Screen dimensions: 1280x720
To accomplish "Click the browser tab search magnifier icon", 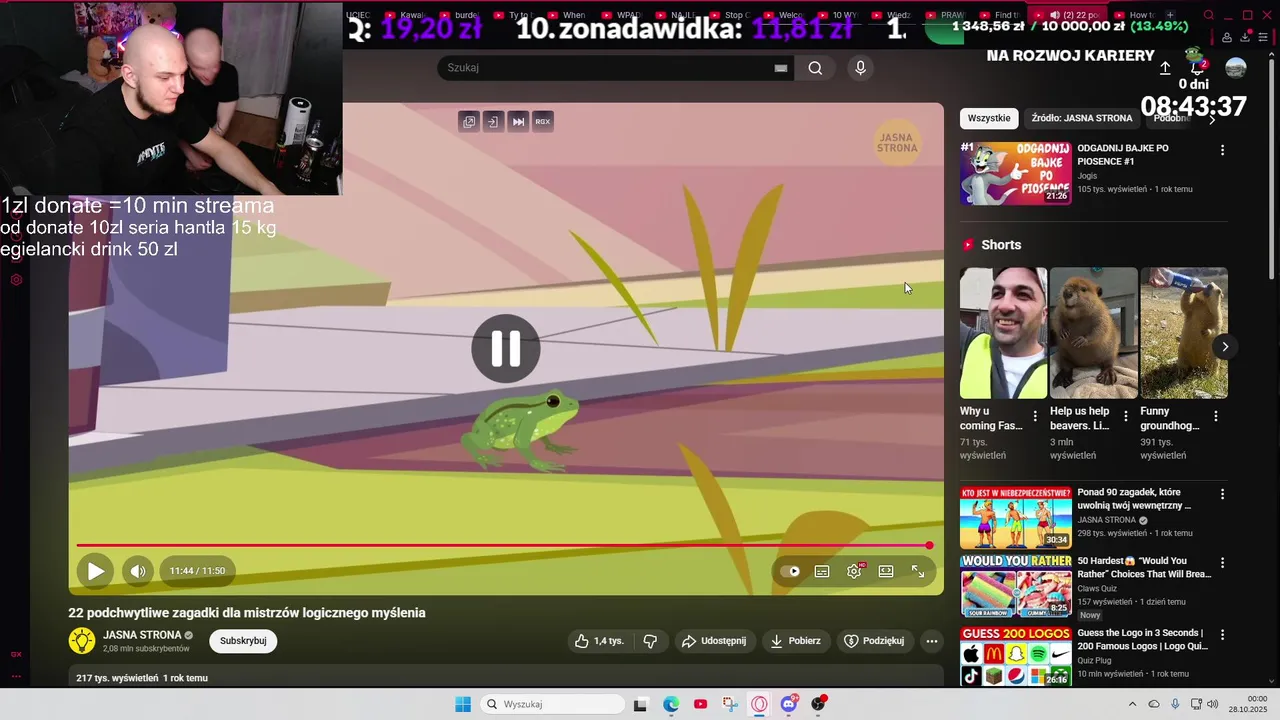I will [x=1209, y=15].
